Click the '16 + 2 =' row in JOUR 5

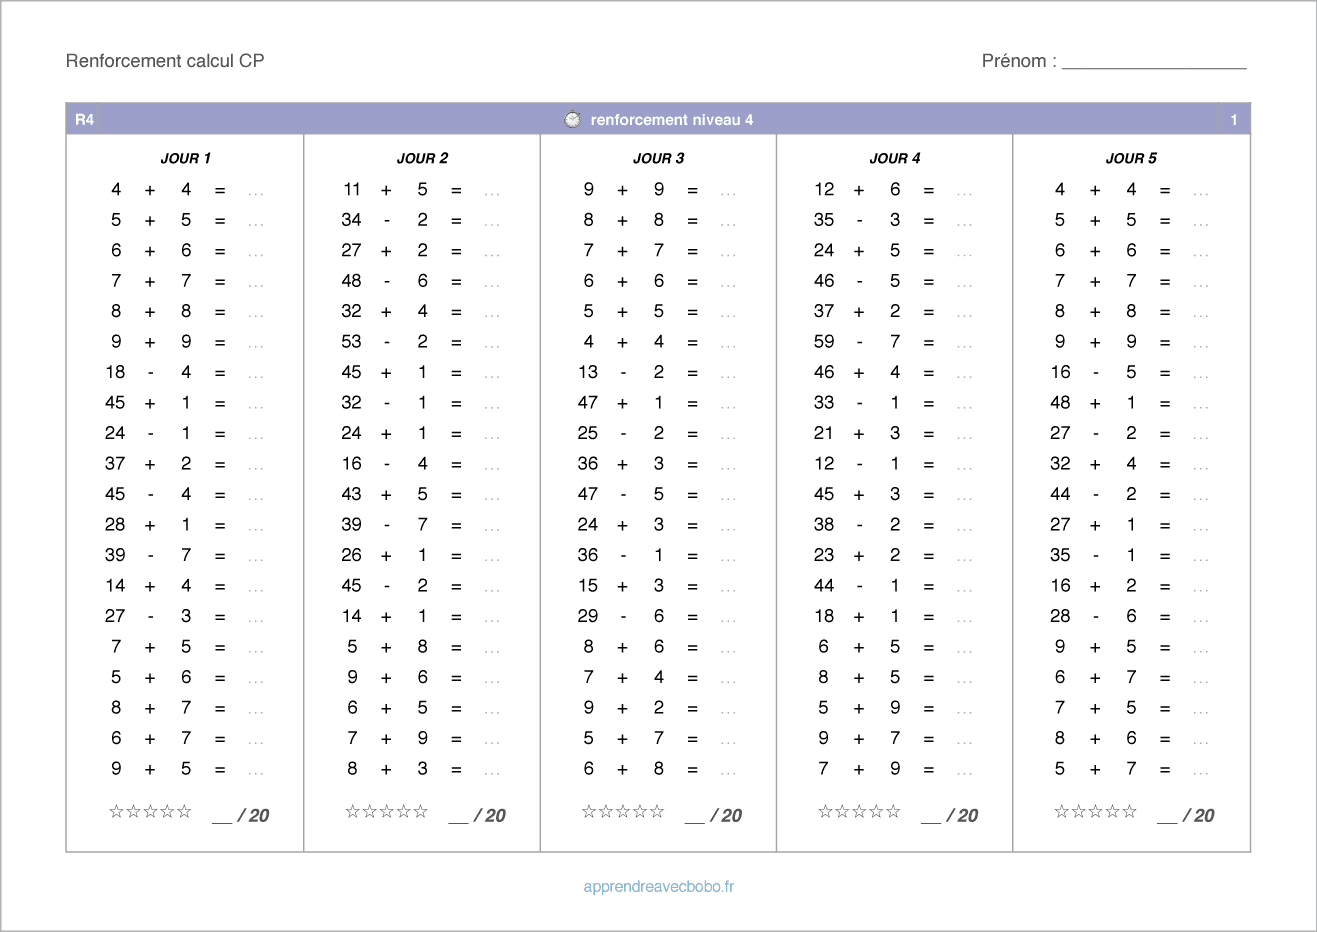[x=1130, y=586]
